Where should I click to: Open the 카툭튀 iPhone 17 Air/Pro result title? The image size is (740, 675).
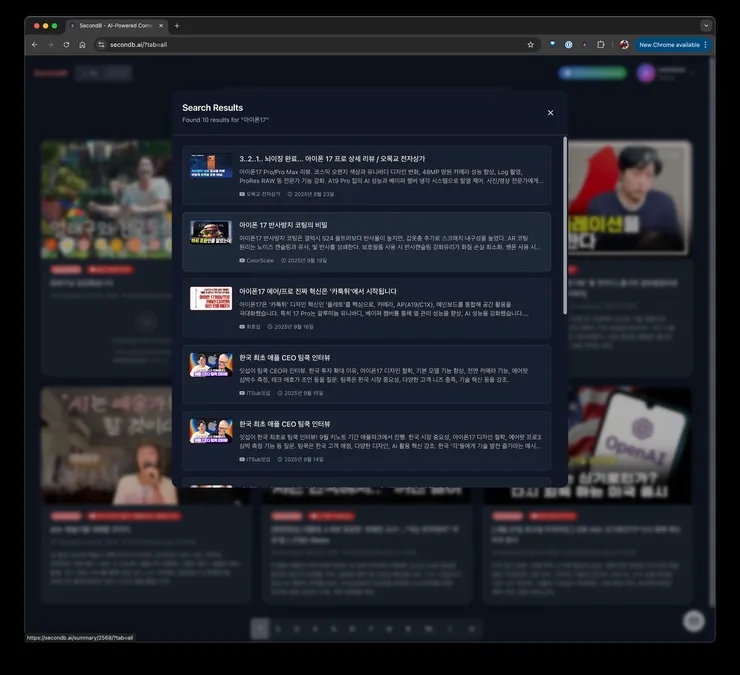pos(317,291)
